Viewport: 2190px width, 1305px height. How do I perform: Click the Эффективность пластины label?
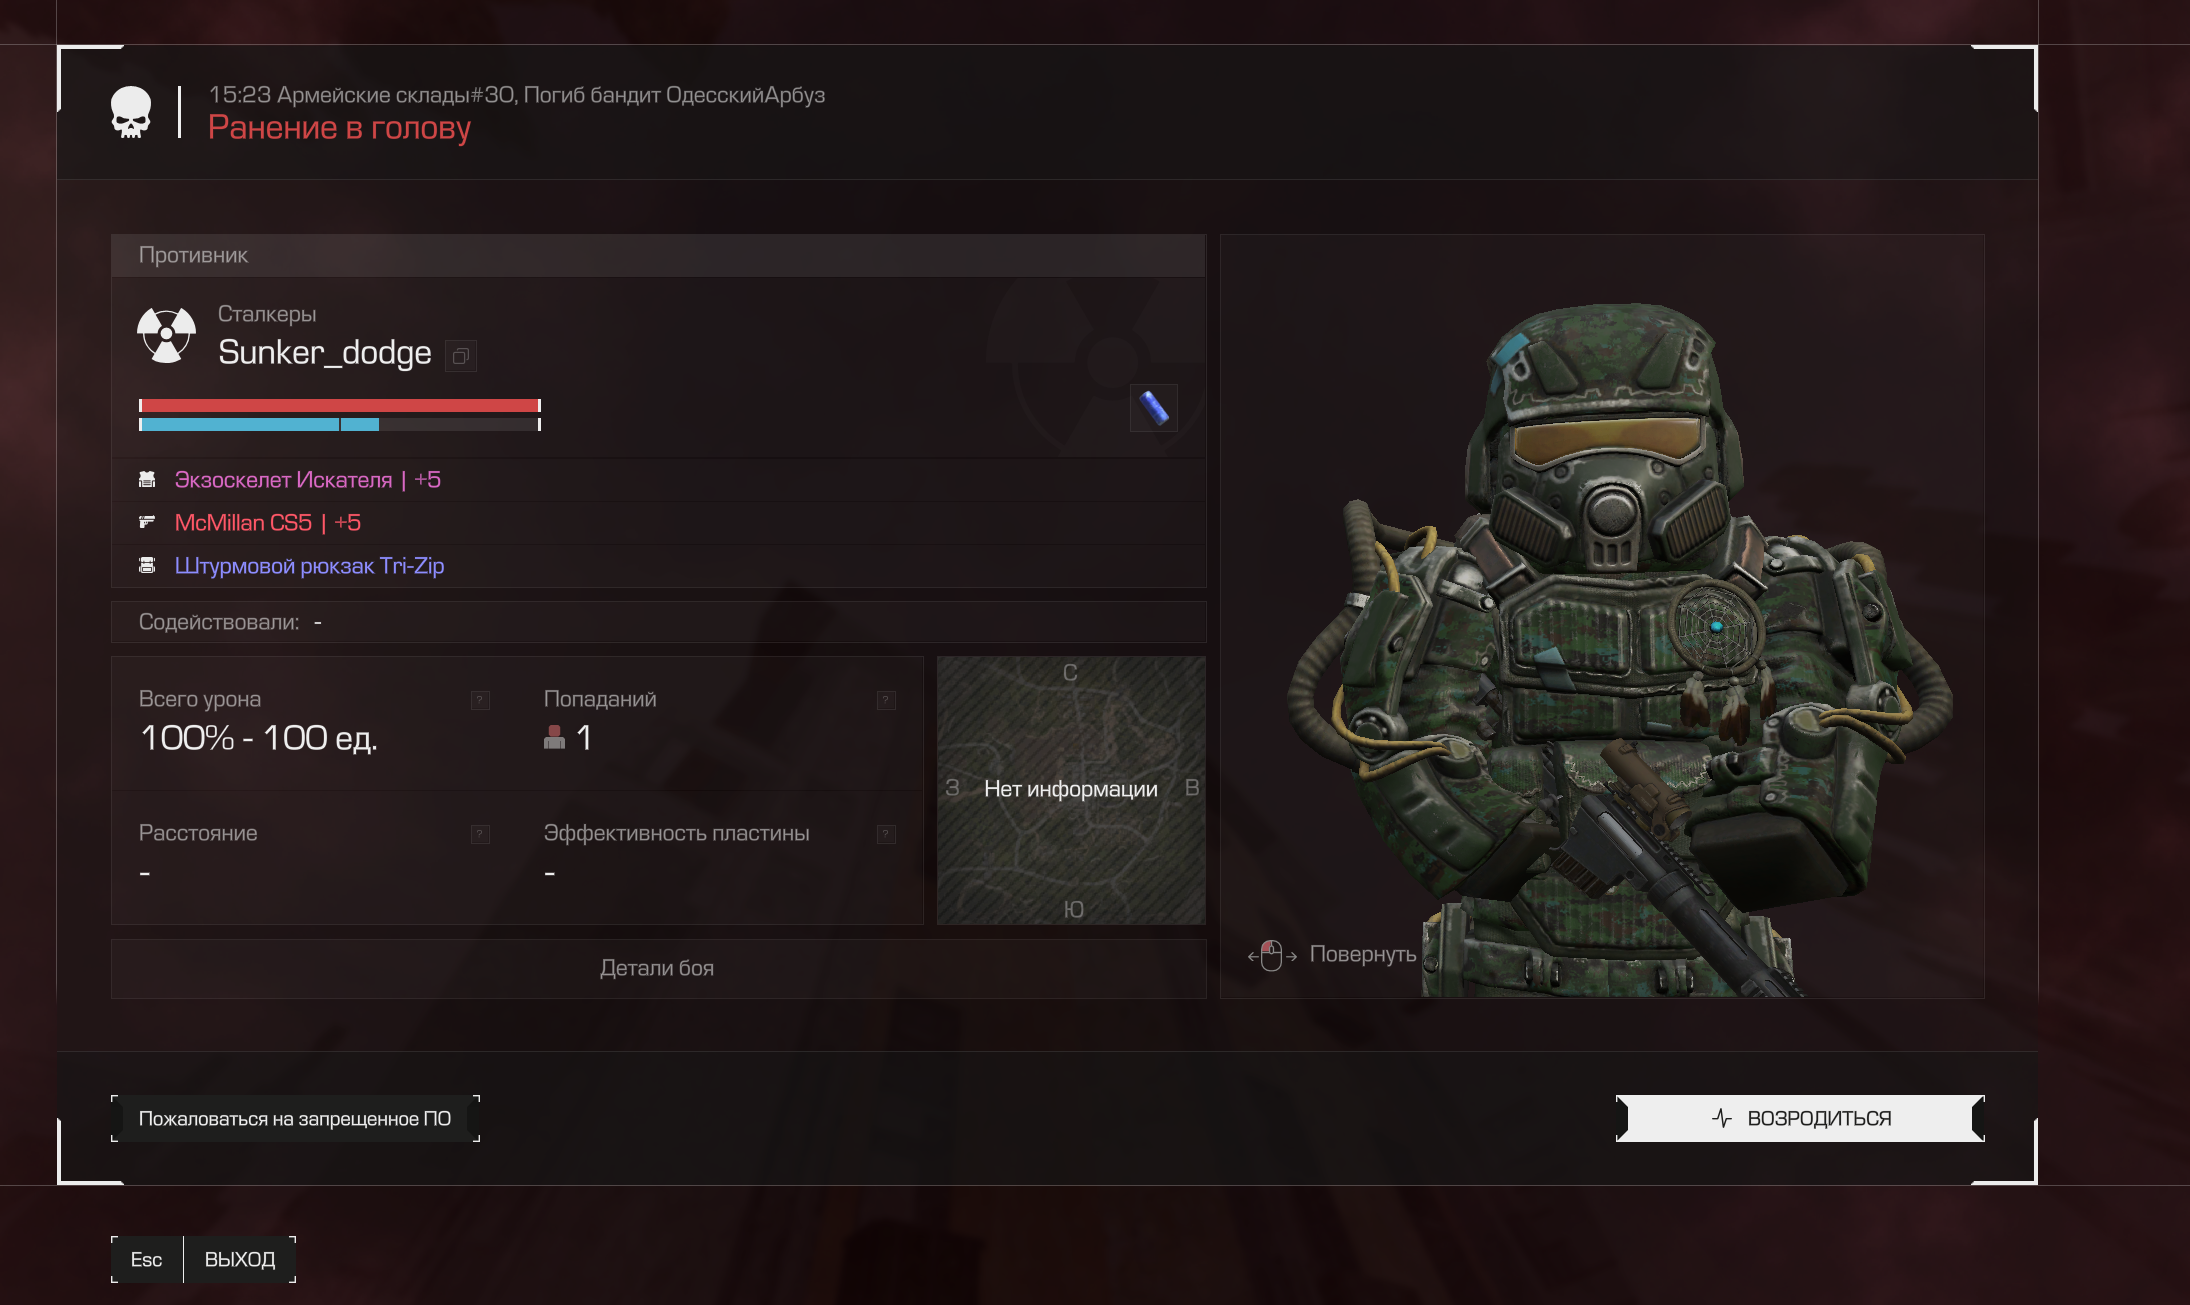point(677,833)
